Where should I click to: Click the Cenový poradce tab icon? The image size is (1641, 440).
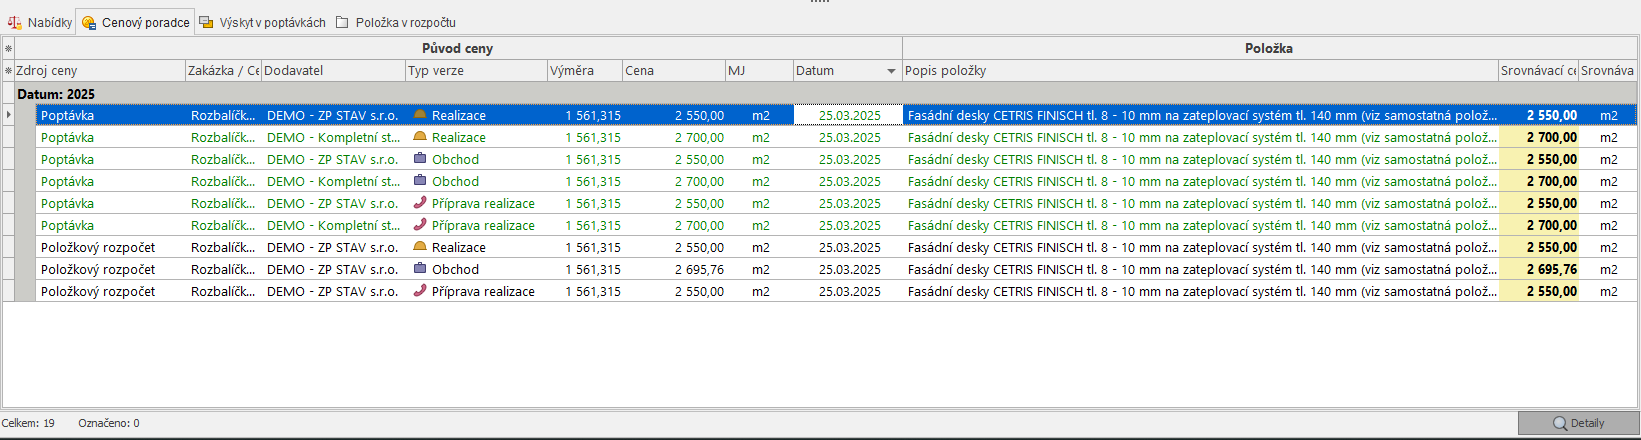(x=89, y=22)
